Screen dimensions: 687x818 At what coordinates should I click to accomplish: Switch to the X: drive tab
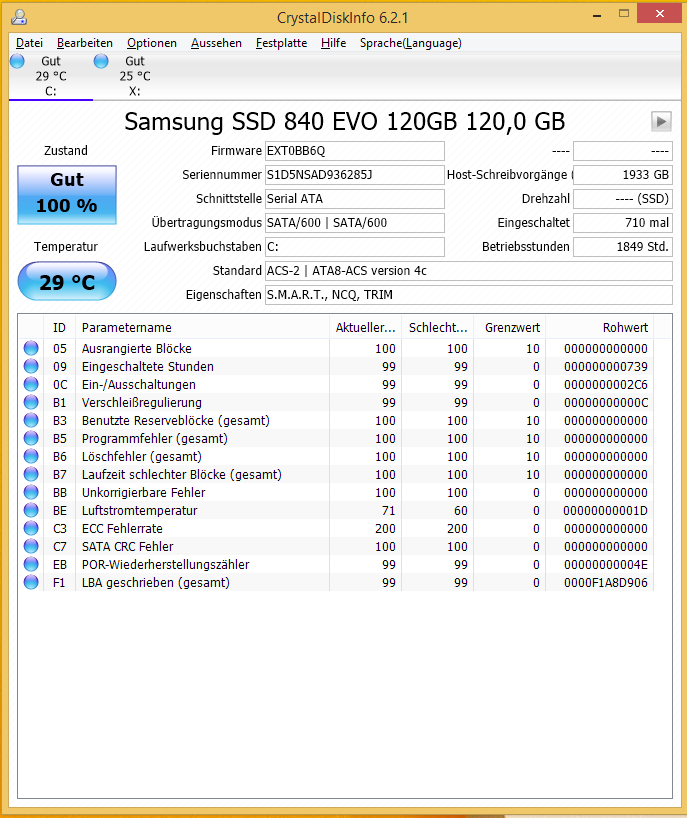(135, 76)
